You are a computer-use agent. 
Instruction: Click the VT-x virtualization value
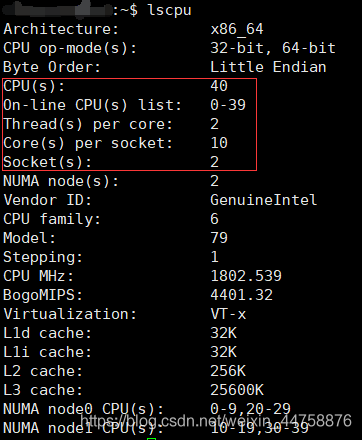228,314
